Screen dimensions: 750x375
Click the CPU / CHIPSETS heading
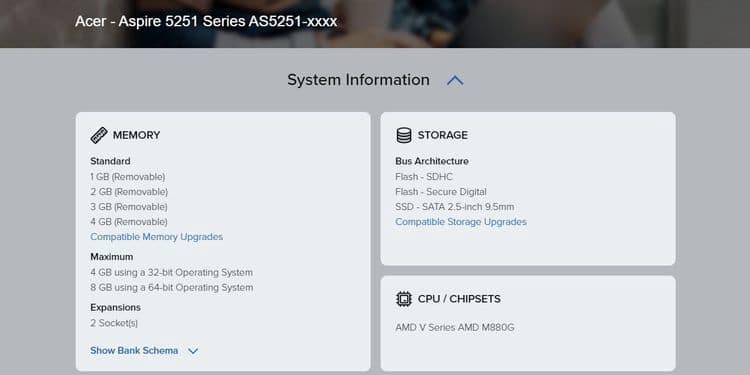coord(459,299)
